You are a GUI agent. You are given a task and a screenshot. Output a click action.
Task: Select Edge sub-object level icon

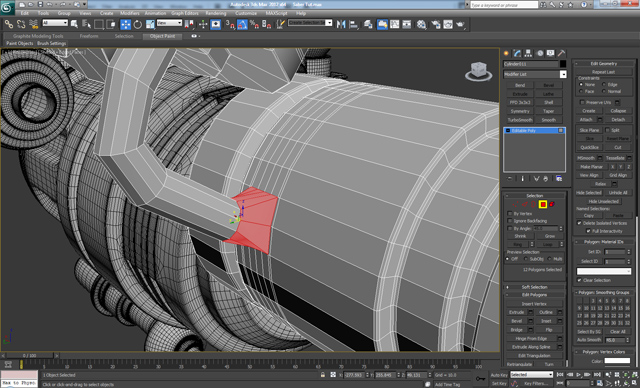[524, 204]
